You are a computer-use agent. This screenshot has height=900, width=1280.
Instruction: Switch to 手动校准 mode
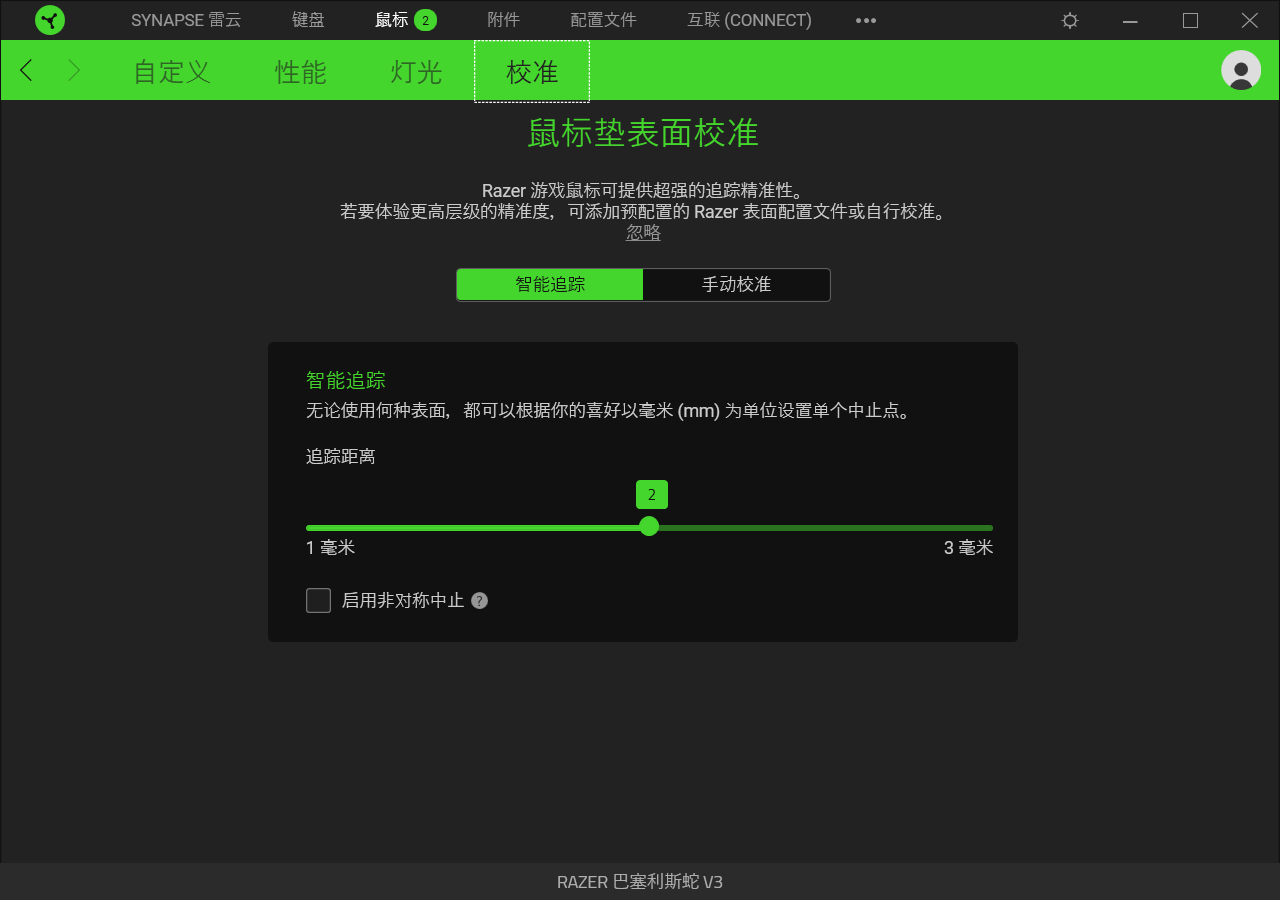pyautogui.click(x=736, y=285)
